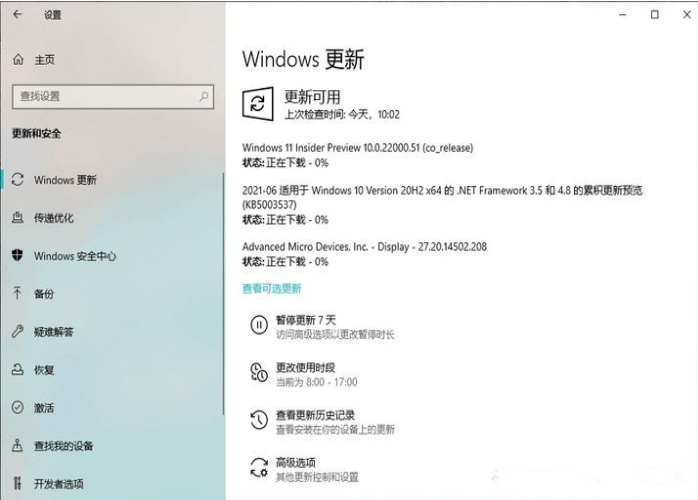Screen dimensions: 698x500
Task: Go to 备份 settings
Action: pos(44,294)
